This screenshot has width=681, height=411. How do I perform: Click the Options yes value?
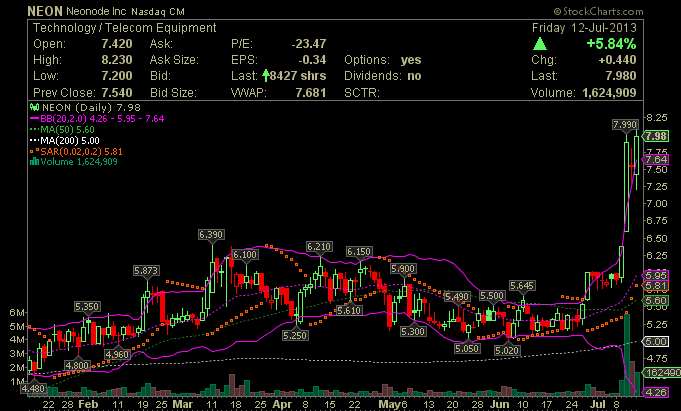pyautogui.click(x=411, y=60)
